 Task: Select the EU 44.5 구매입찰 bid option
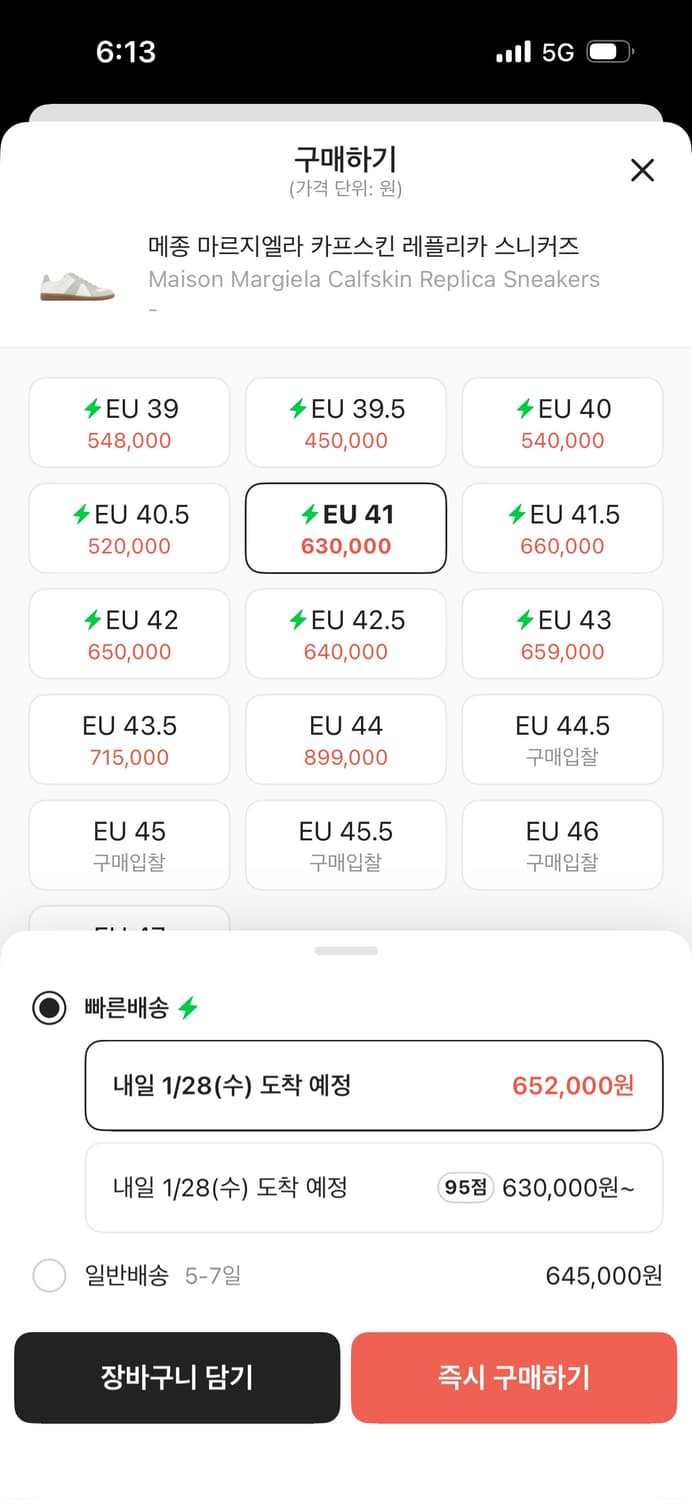pyautogui.click(x=562, y=739)
